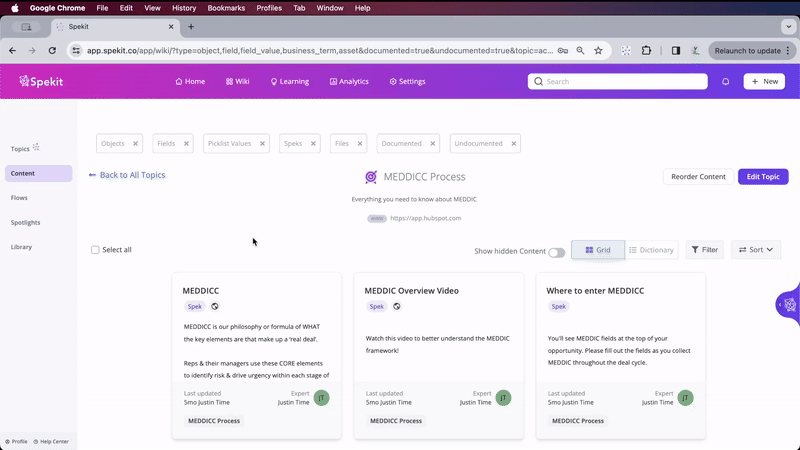Image resolution: width=800 pixels, height=450 pixels.
Task: Click the Spekit logo in header
Action: click(41, 81)
